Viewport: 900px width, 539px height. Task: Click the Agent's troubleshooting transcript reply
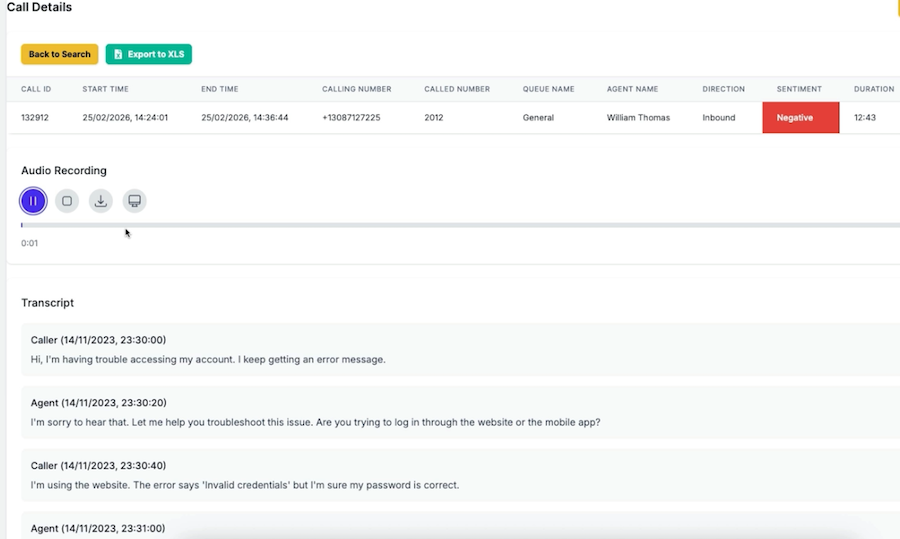pyautogui.click(x=315, y=422)
